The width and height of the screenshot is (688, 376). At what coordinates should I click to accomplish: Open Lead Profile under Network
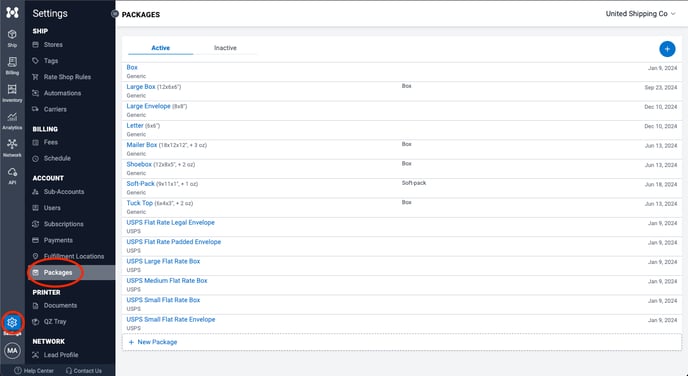tap(61, 355)
